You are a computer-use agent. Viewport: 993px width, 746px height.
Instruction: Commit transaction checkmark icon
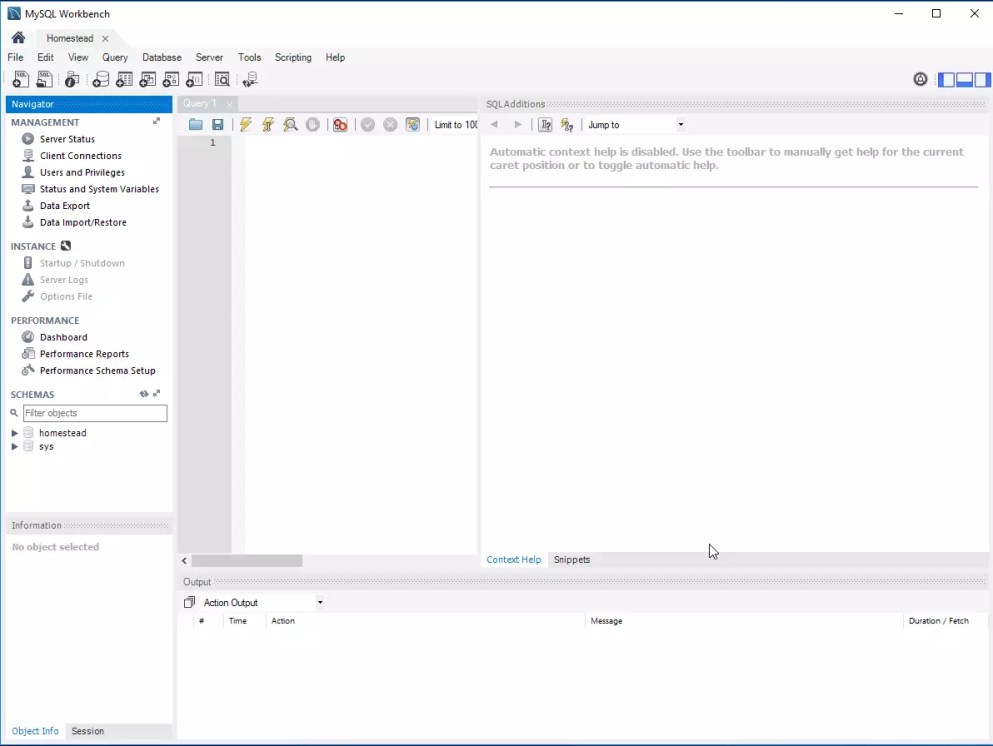(368, 125)
